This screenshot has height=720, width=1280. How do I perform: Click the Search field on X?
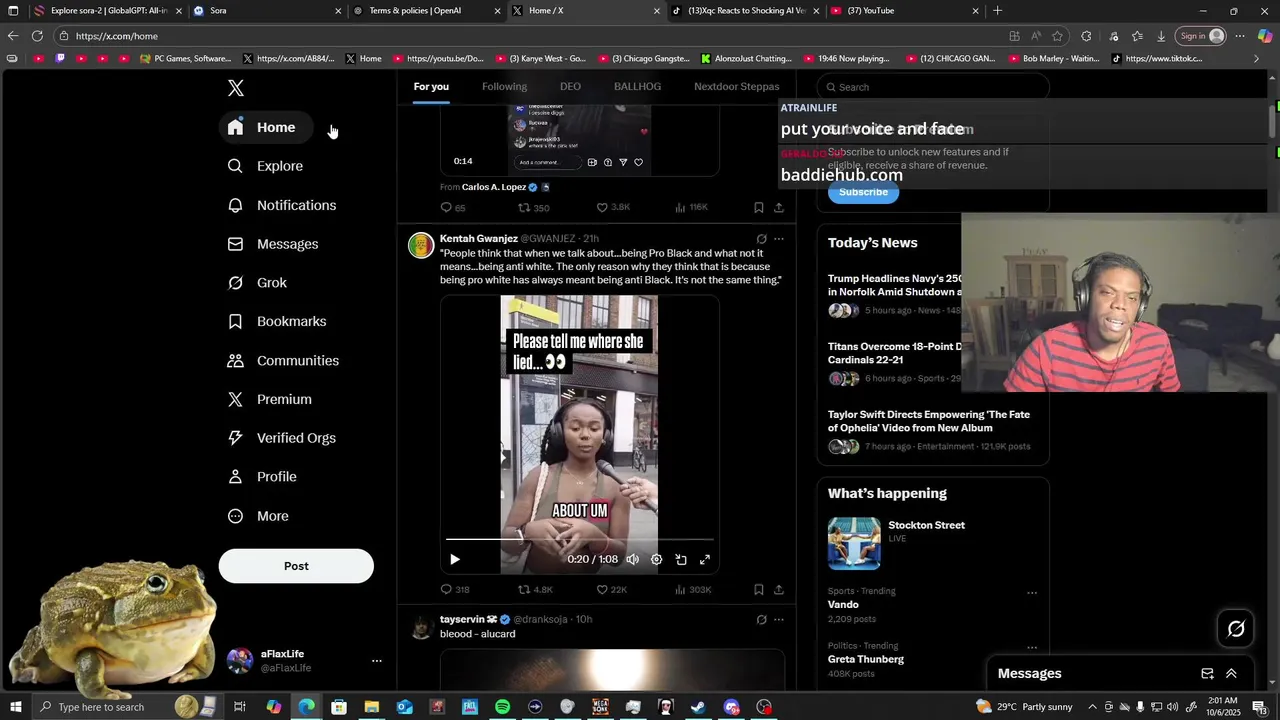pyautogui.click(x=933, y=87)
